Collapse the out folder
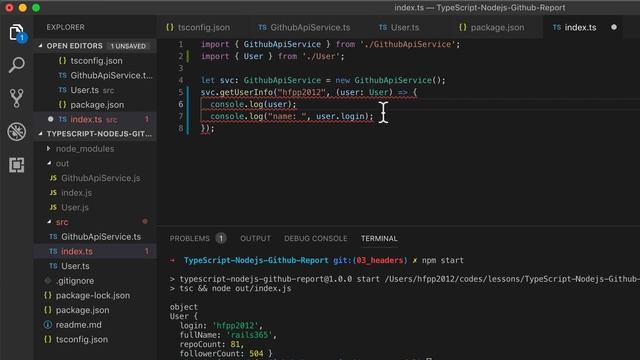 coord(49,163)
